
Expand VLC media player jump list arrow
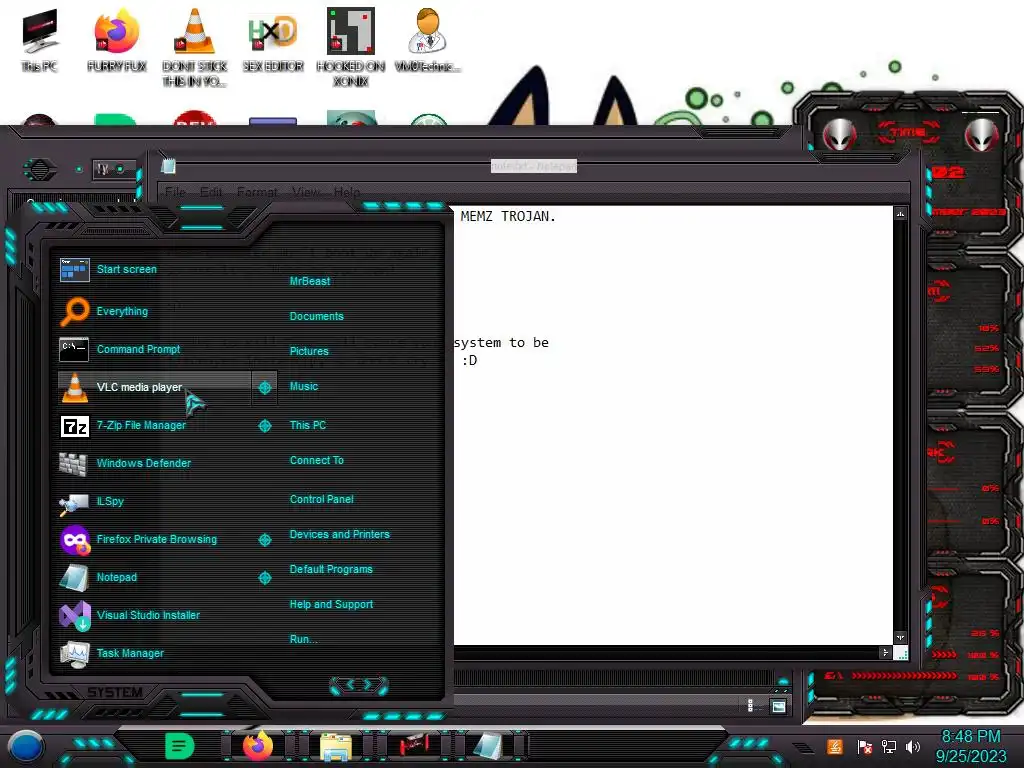(264, 387)
